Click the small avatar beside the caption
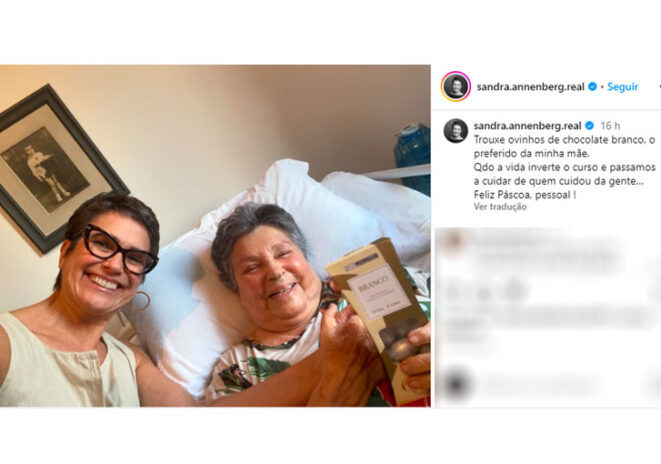Image resolution: width=661 pixels, height=464 pixels. [x=456, y=131]
